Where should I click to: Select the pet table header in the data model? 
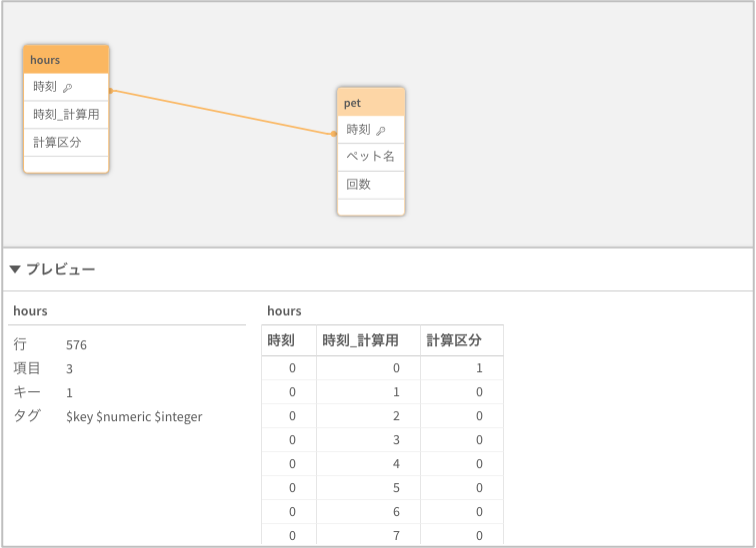pos(371,103)
